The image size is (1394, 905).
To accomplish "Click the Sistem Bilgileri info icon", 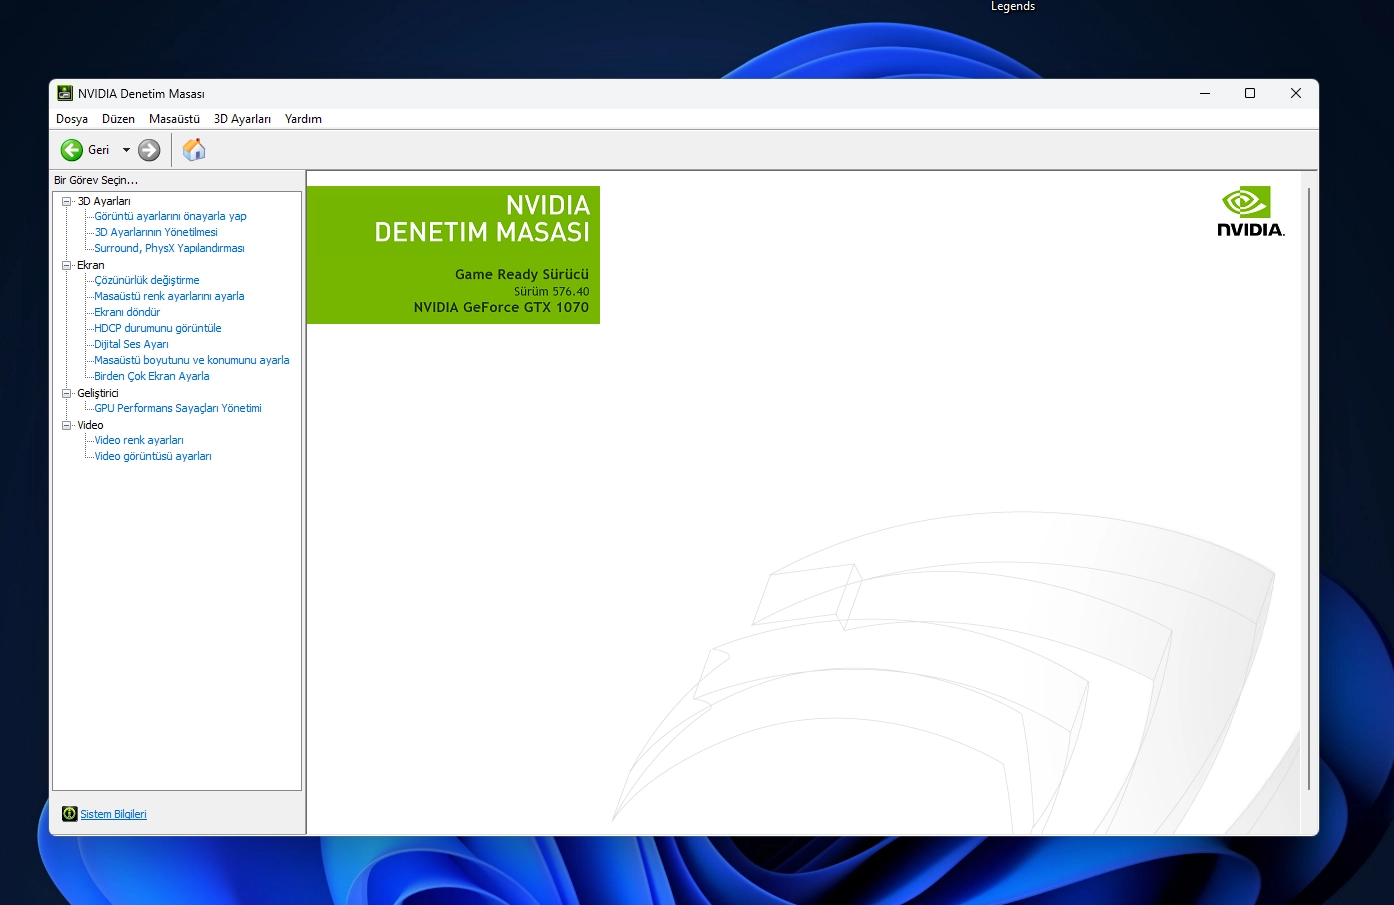I will coord(69,814).
